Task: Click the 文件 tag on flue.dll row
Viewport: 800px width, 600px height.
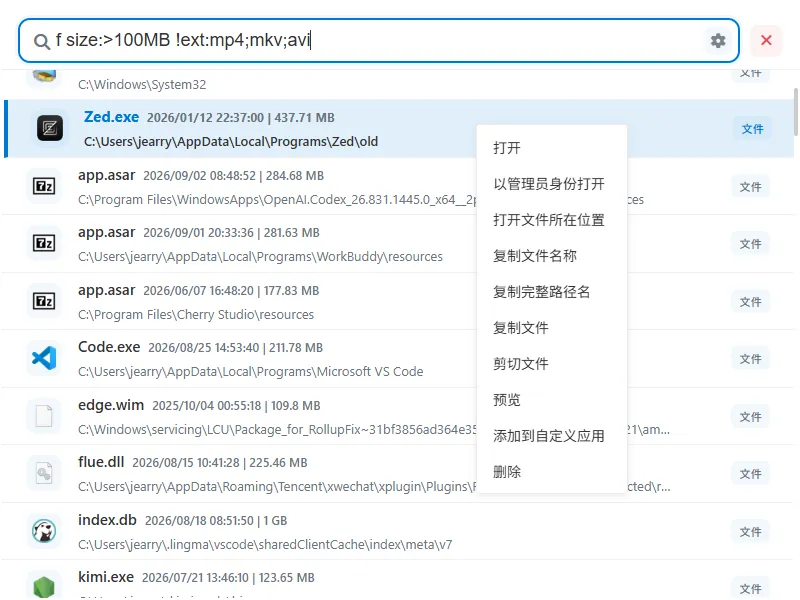Action: (751, 474)
